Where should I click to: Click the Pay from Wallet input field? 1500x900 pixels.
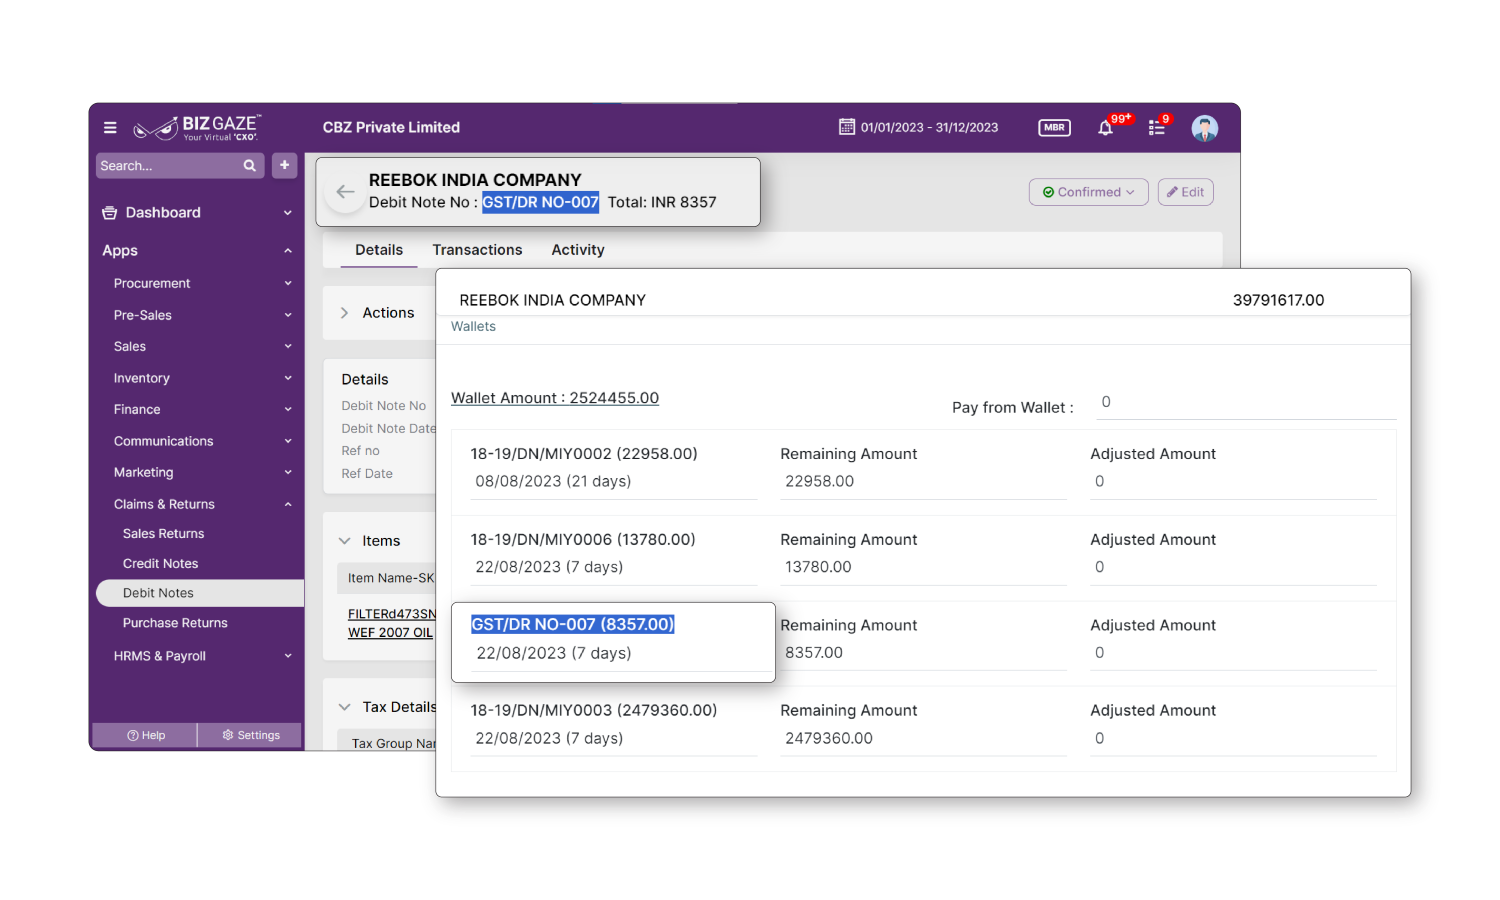pyautogui.click(x=1246, y=402)
